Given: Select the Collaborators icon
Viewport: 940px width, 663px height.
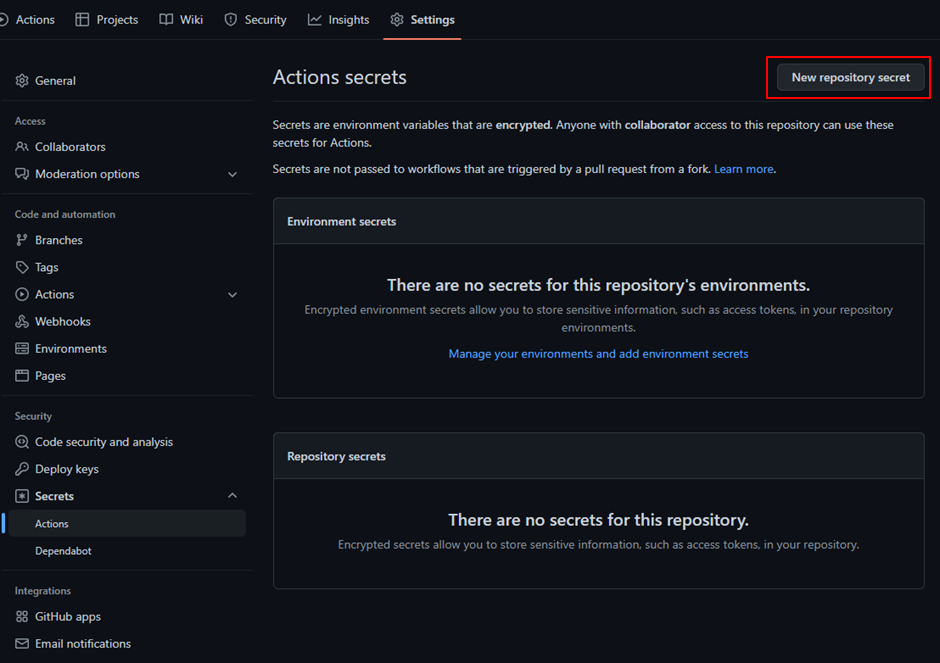Looking at the screenshot, I should point(21,146).
